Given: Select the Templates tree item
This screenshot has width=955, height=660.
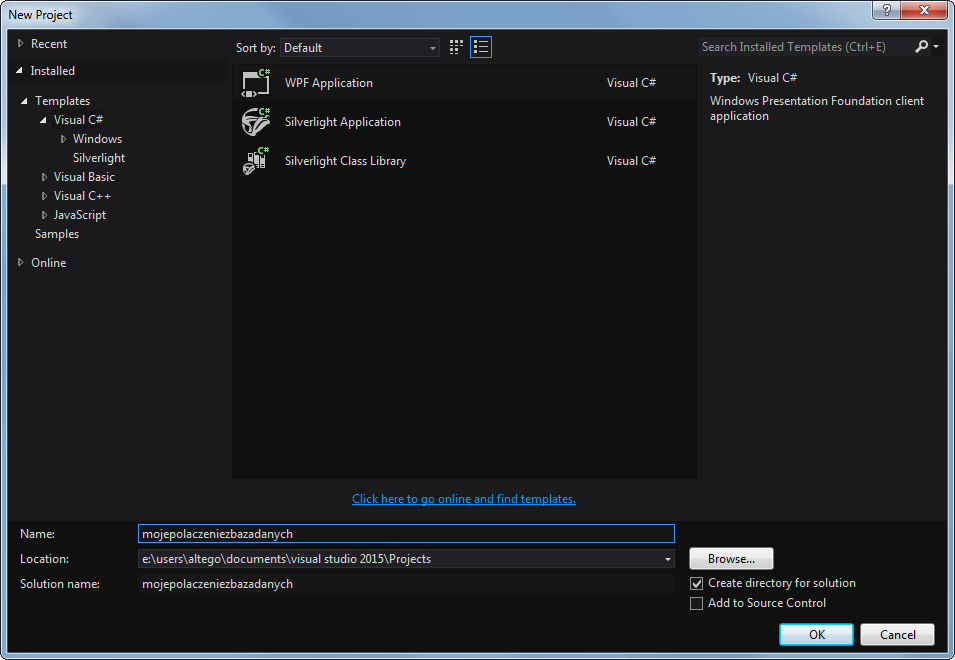Looking at the screenshot, I should tap(62, 101).
